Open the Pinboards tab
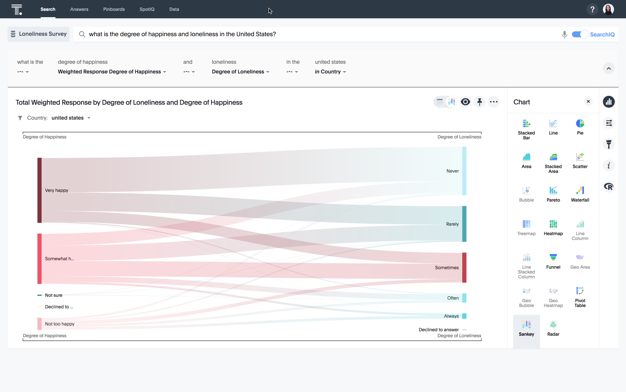This screenshot has height=392, width=626. point(114,9)
